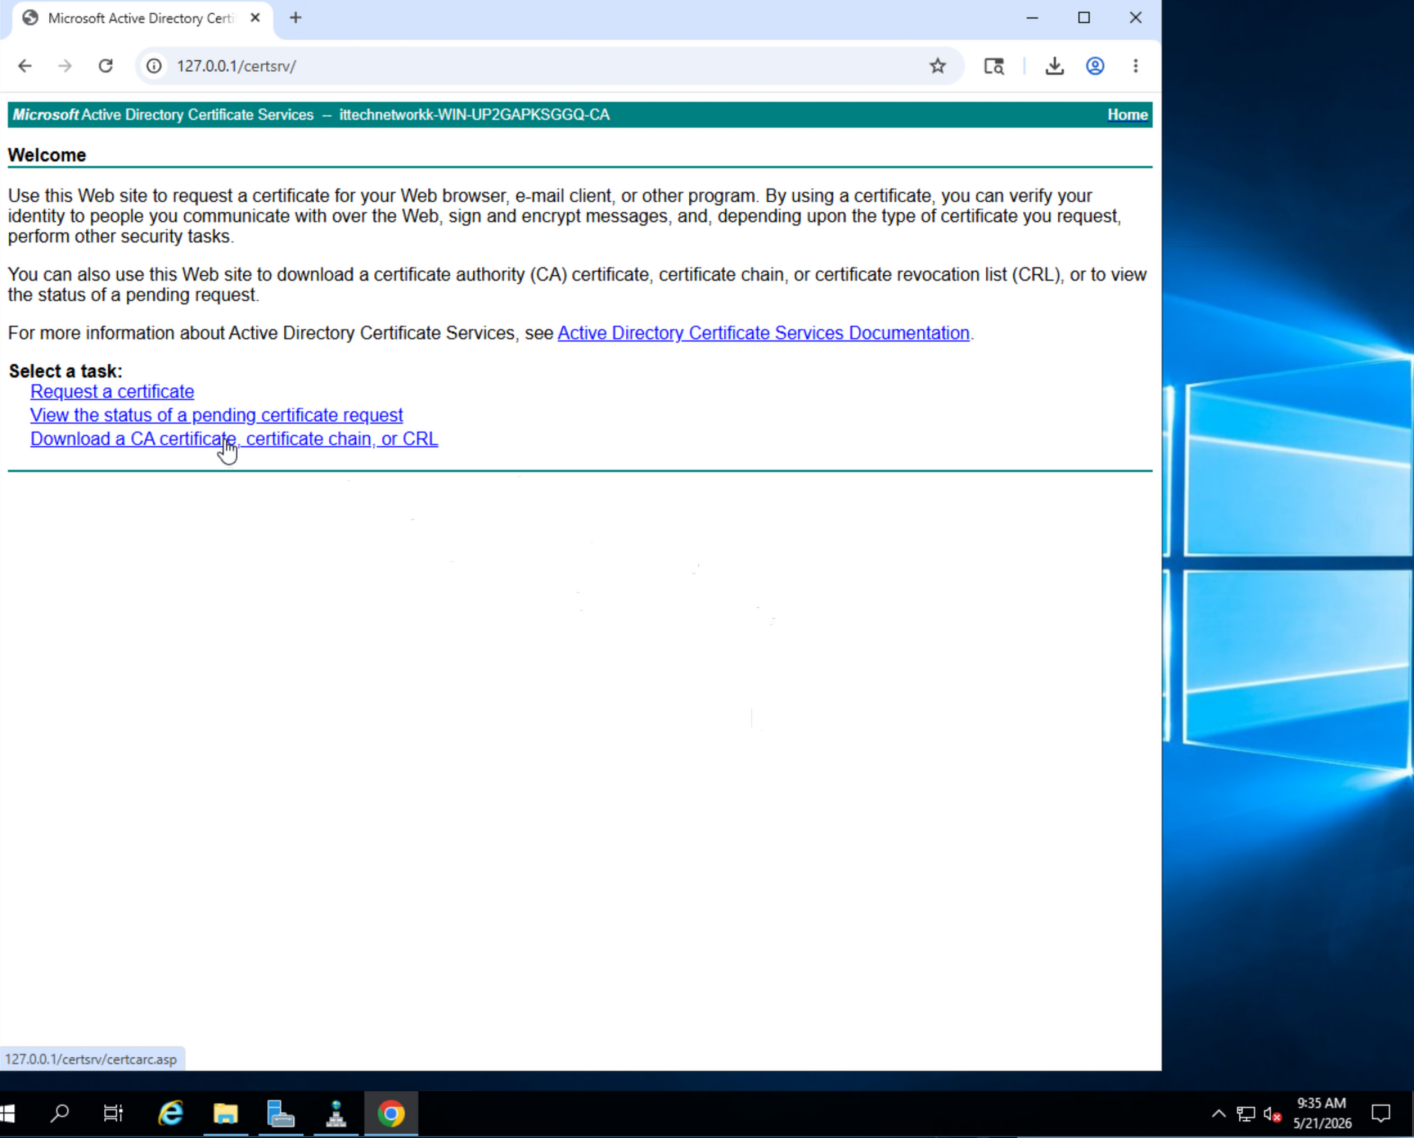Maximize the Chrome window
Screen dimensions: 1414x1138
(1084, 18)
